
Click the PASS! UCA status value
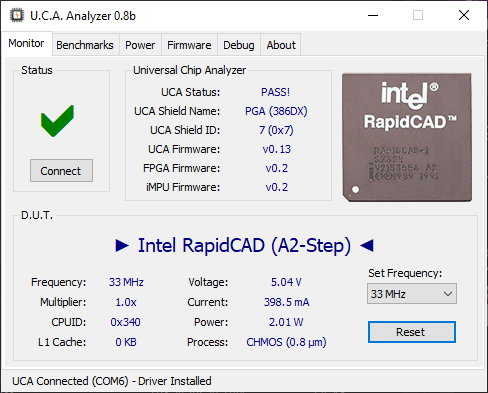275,92
